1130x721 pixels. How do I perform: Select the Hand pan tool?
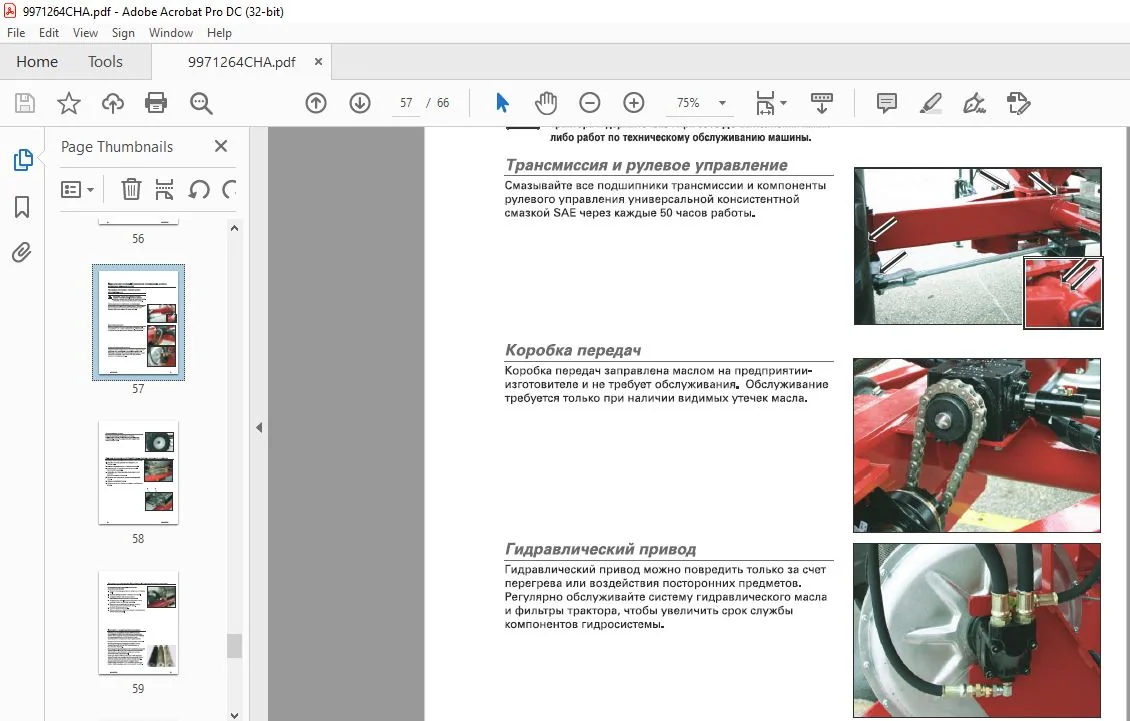click(546, 103)
